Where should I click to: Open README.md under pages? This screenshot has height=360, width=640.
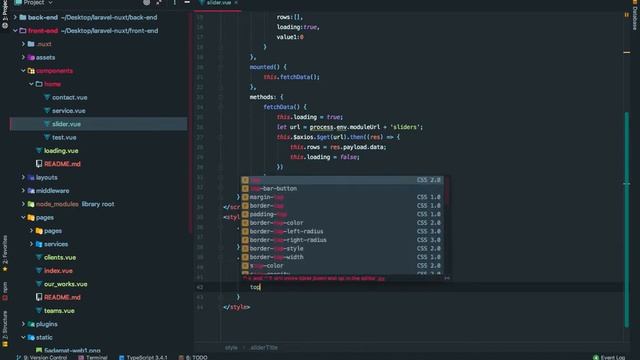(62, 297)
